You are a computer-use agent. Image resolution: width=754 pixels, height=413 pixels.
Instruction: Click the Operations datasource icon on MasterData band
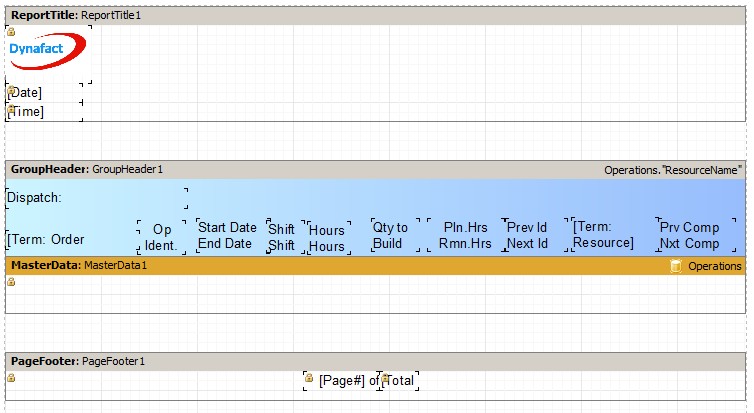point(677,266)
